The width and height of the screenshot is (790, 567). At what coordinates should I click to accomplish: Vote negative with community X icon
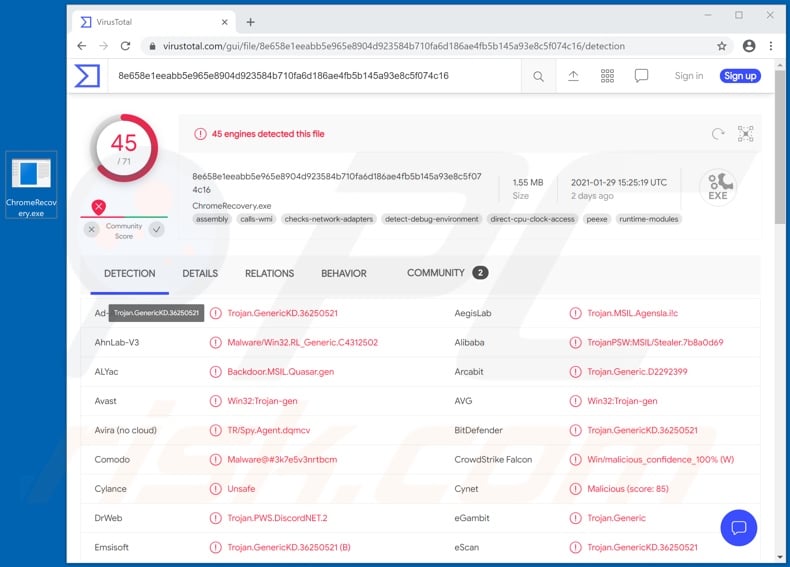[91, 230]
